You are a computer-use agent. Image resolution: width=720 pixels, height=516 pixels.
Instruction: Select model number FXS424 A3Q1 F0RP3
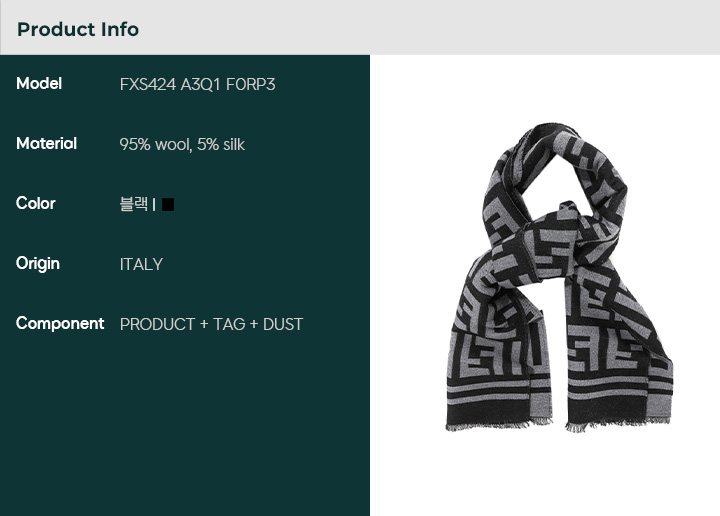point(197,84)
